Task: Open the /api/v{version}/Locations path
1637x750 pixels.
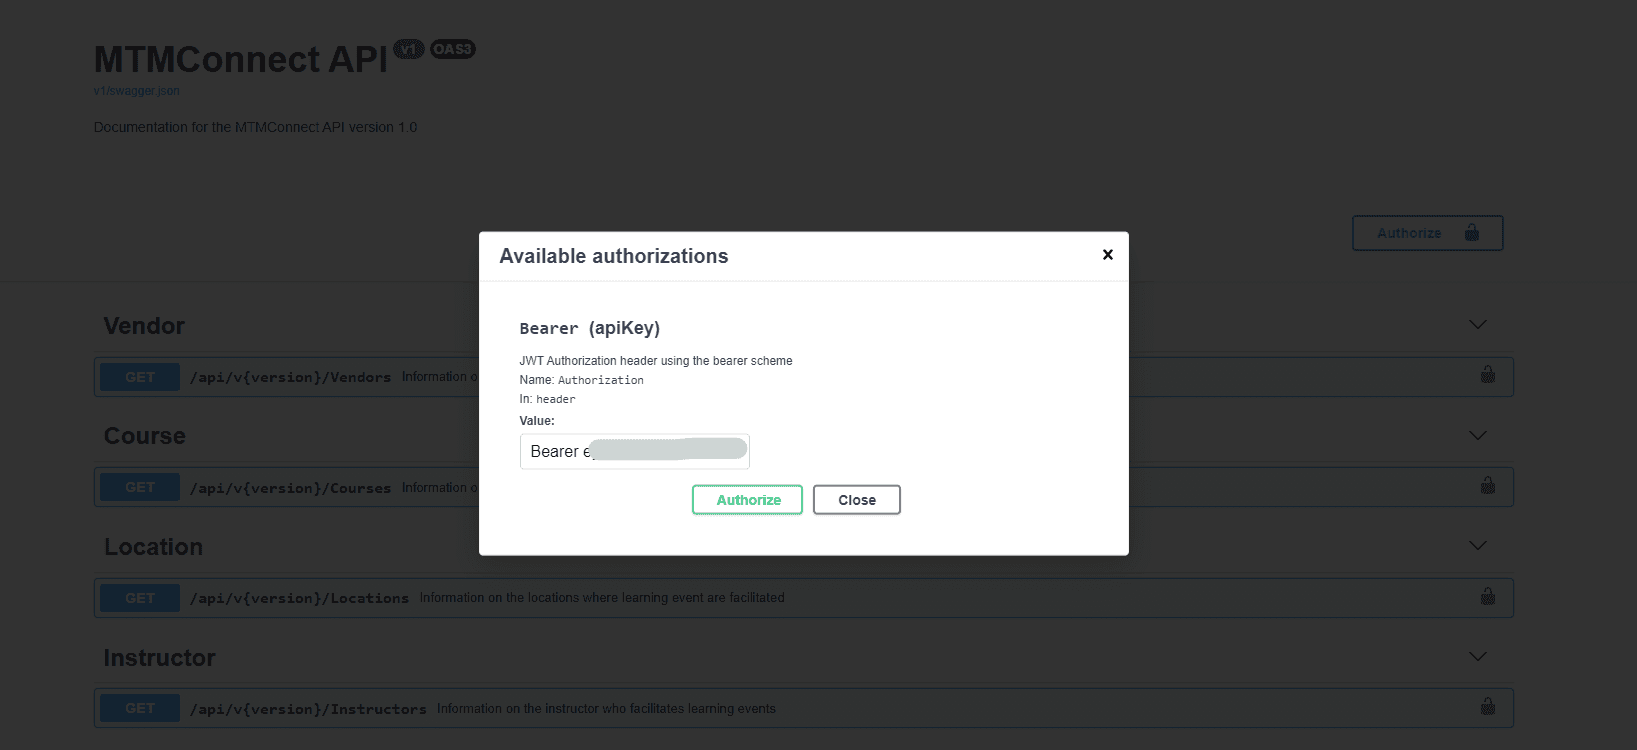Action: 299,598
